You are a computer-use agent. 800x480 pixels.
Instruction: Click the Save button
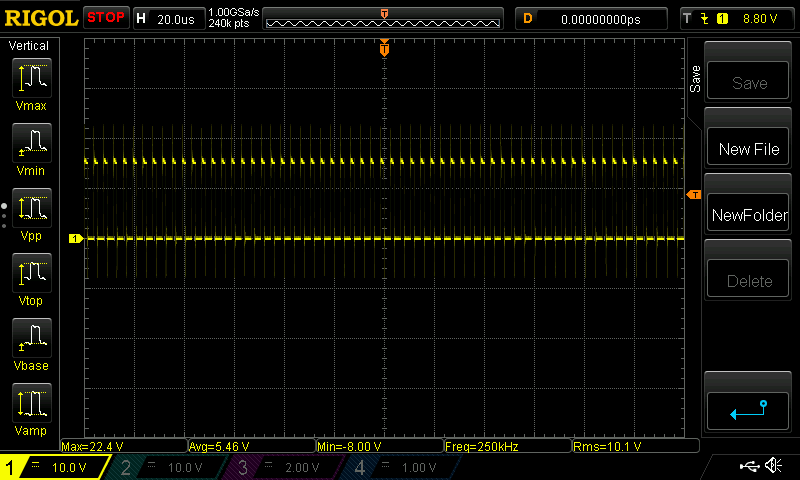(x=748, y=80)
